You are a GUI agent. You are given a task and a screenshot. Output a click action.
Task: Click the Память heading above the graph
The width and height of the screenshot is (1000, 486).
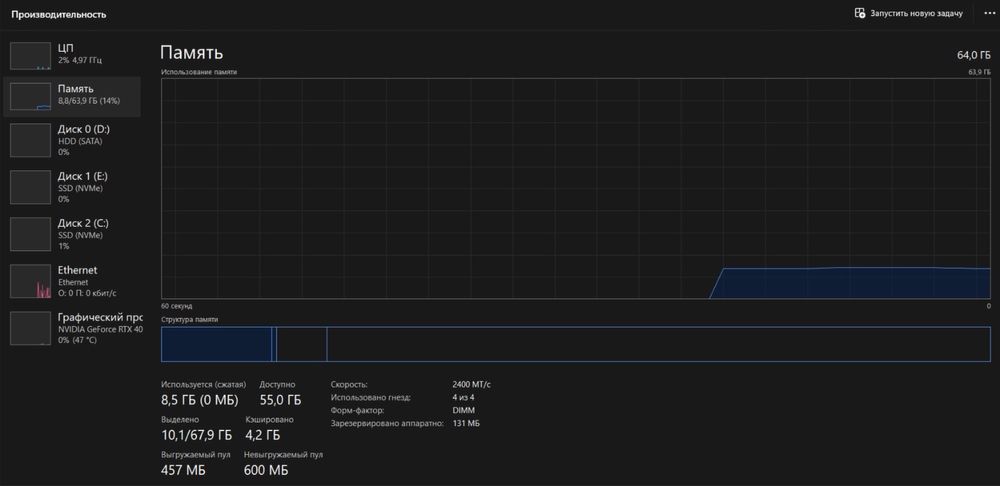(x=191, y=52)
